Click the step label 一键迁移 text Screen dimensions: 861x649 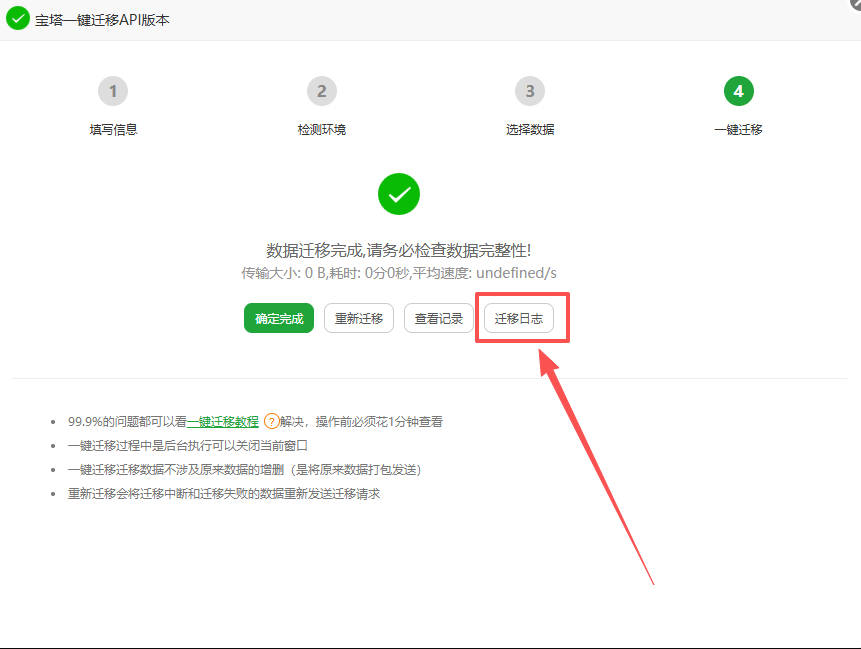point(738,128)
